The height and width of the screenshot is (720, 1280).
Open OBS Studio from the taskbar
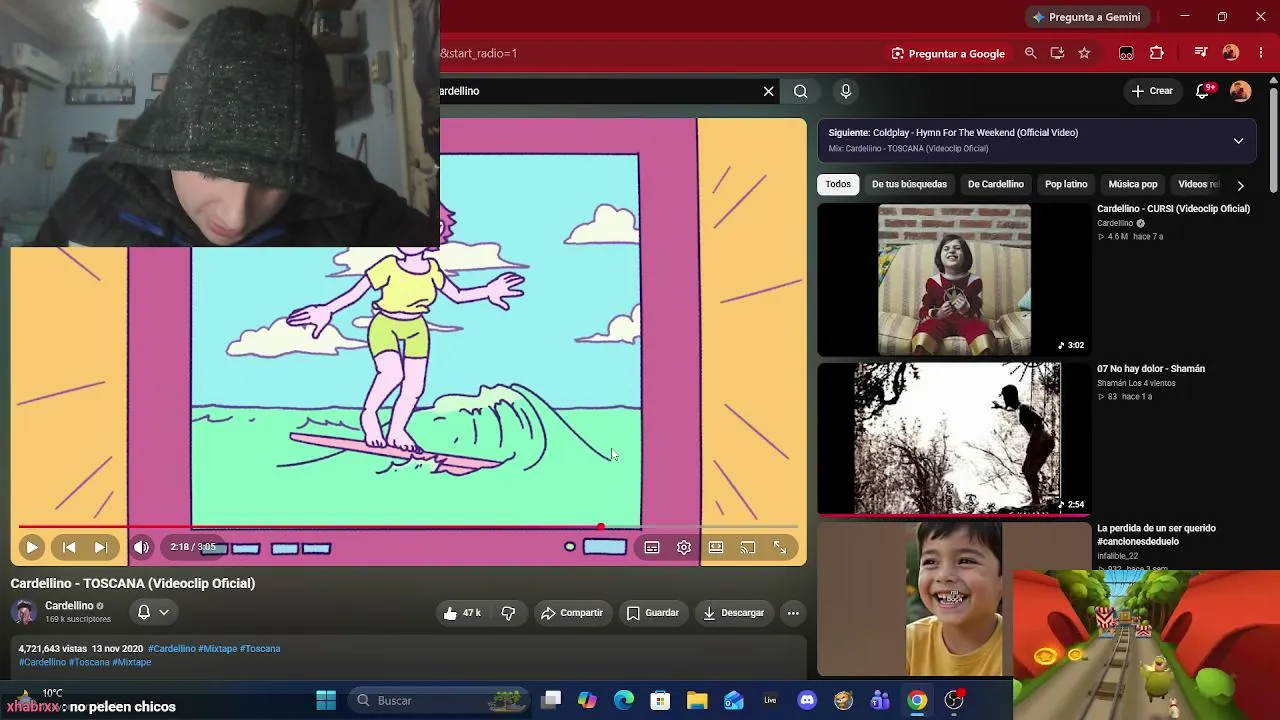pos(953,700)
